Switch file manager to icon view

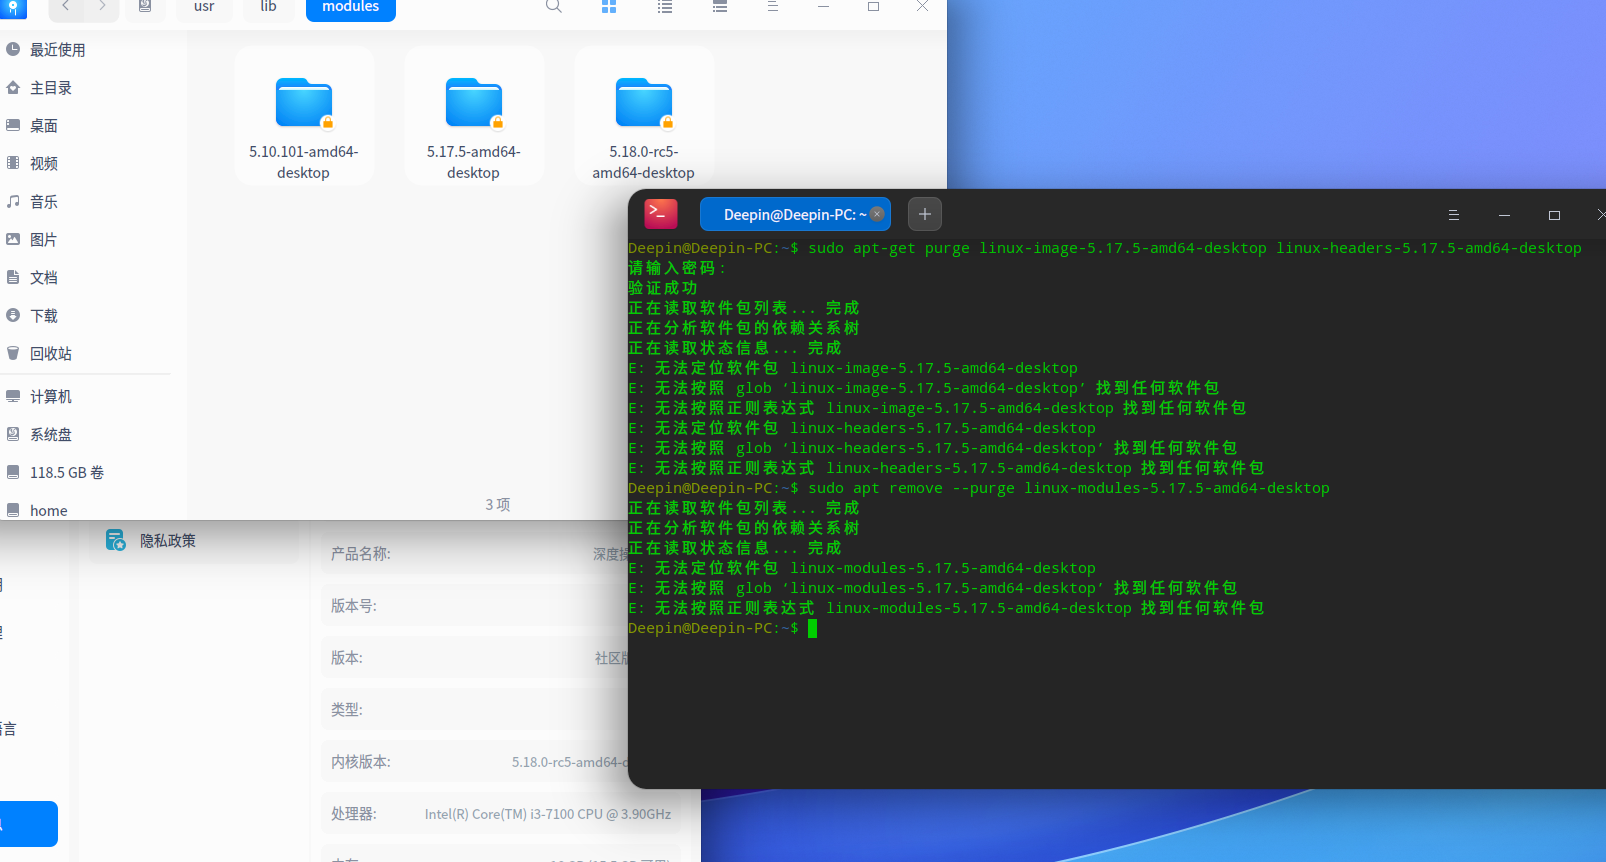(609, 6)
